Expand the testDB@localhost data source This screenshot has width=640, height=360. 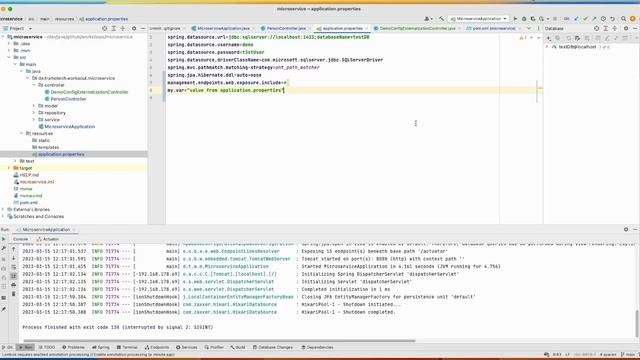pos(547,47)
